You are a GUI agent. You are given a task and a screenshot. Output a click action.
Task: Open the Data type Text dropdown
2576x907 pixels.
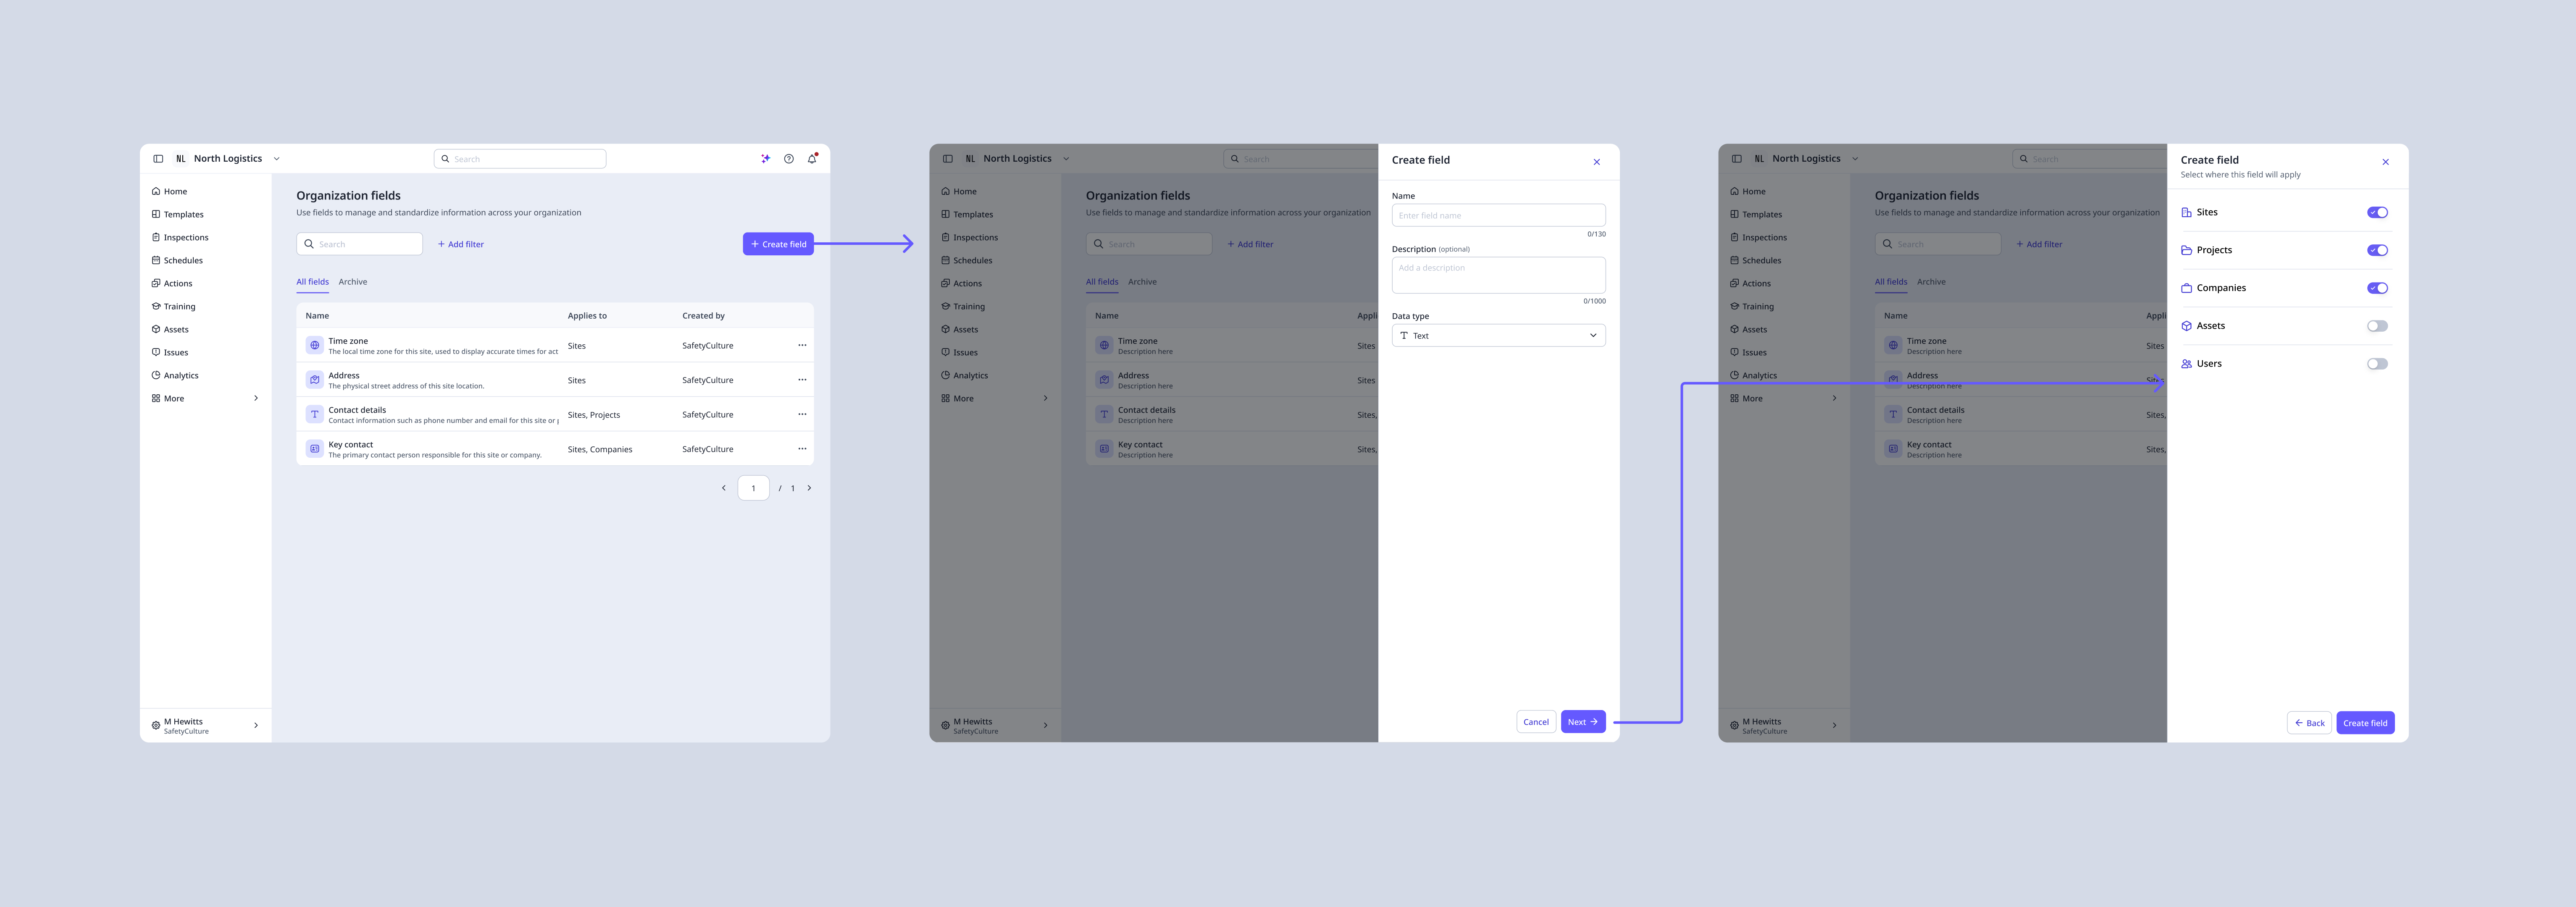[x=1498, y=336]
